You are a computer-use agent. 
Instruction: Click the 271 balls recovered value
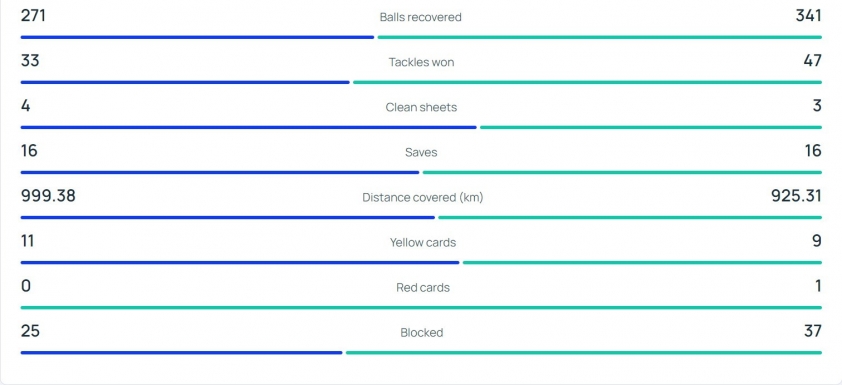coord(33,16)
